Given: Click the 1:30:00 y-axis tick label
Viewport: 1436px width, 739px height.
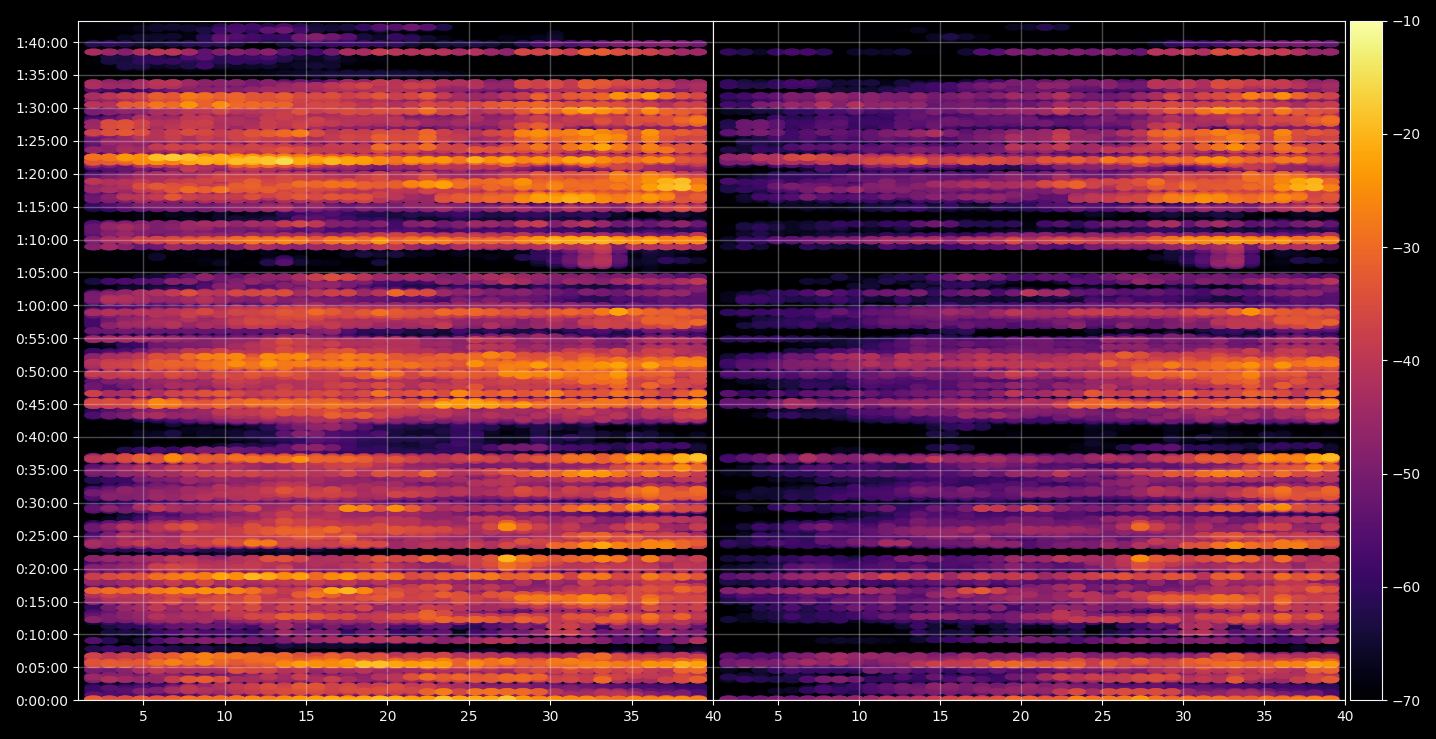Looking at the screenshot, I should (x=42, y=108).
